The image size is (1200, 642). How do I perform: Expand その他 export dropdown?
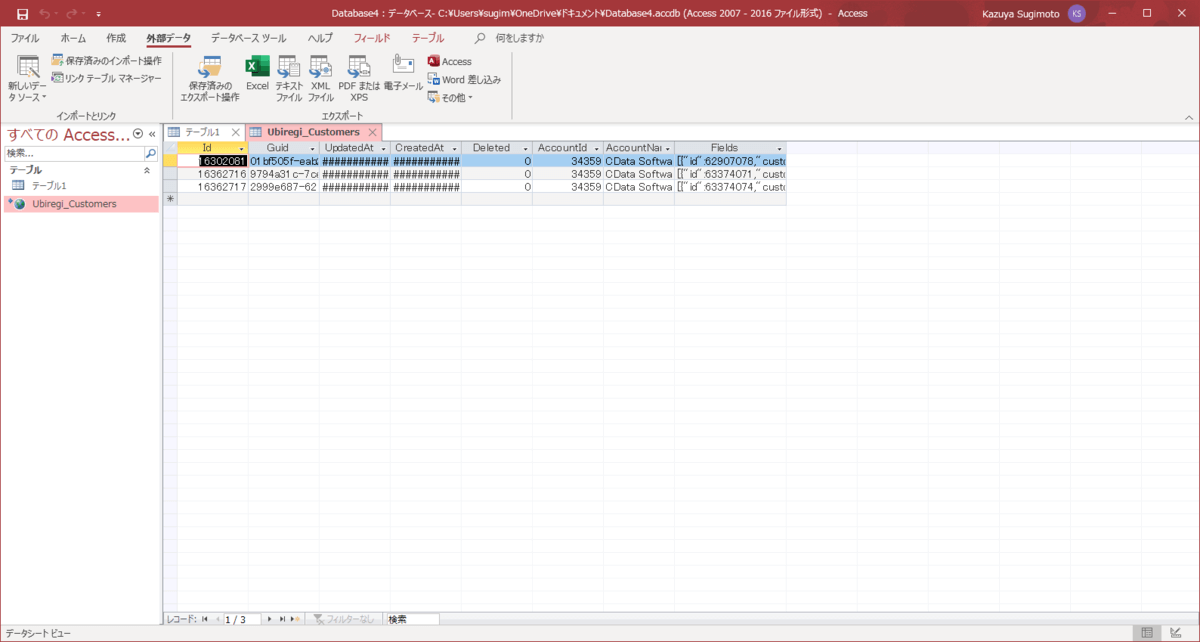[450, 97]
